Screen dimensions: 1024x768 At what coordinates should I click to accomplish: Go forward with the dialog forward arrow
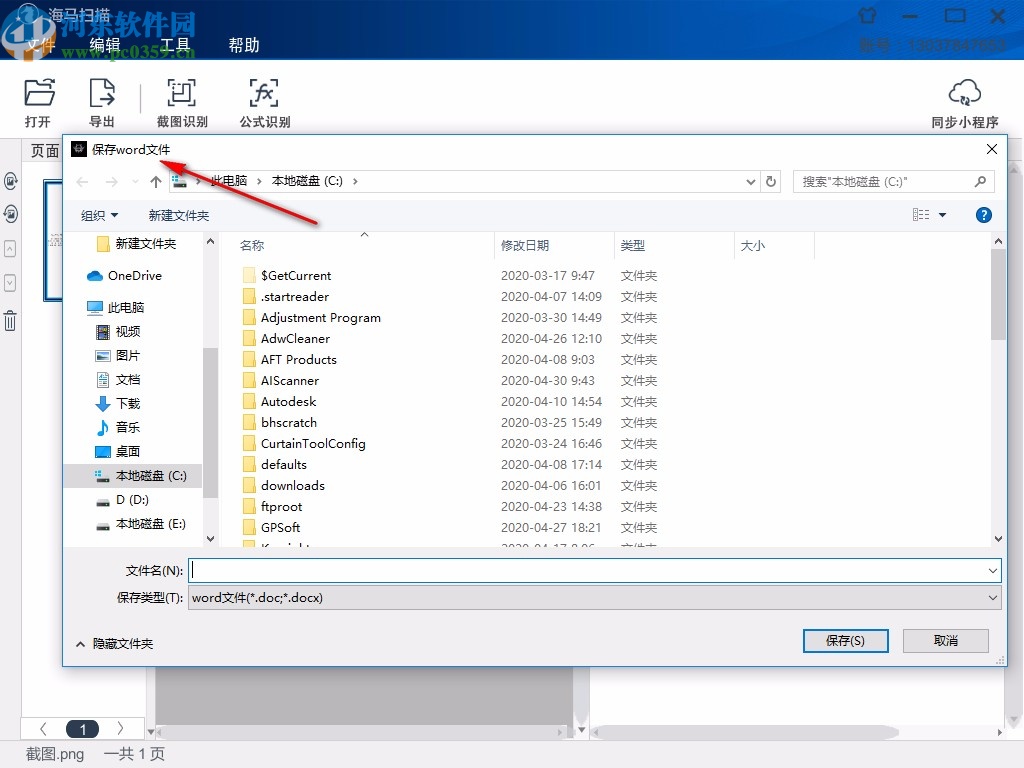(x=112, y=182)
